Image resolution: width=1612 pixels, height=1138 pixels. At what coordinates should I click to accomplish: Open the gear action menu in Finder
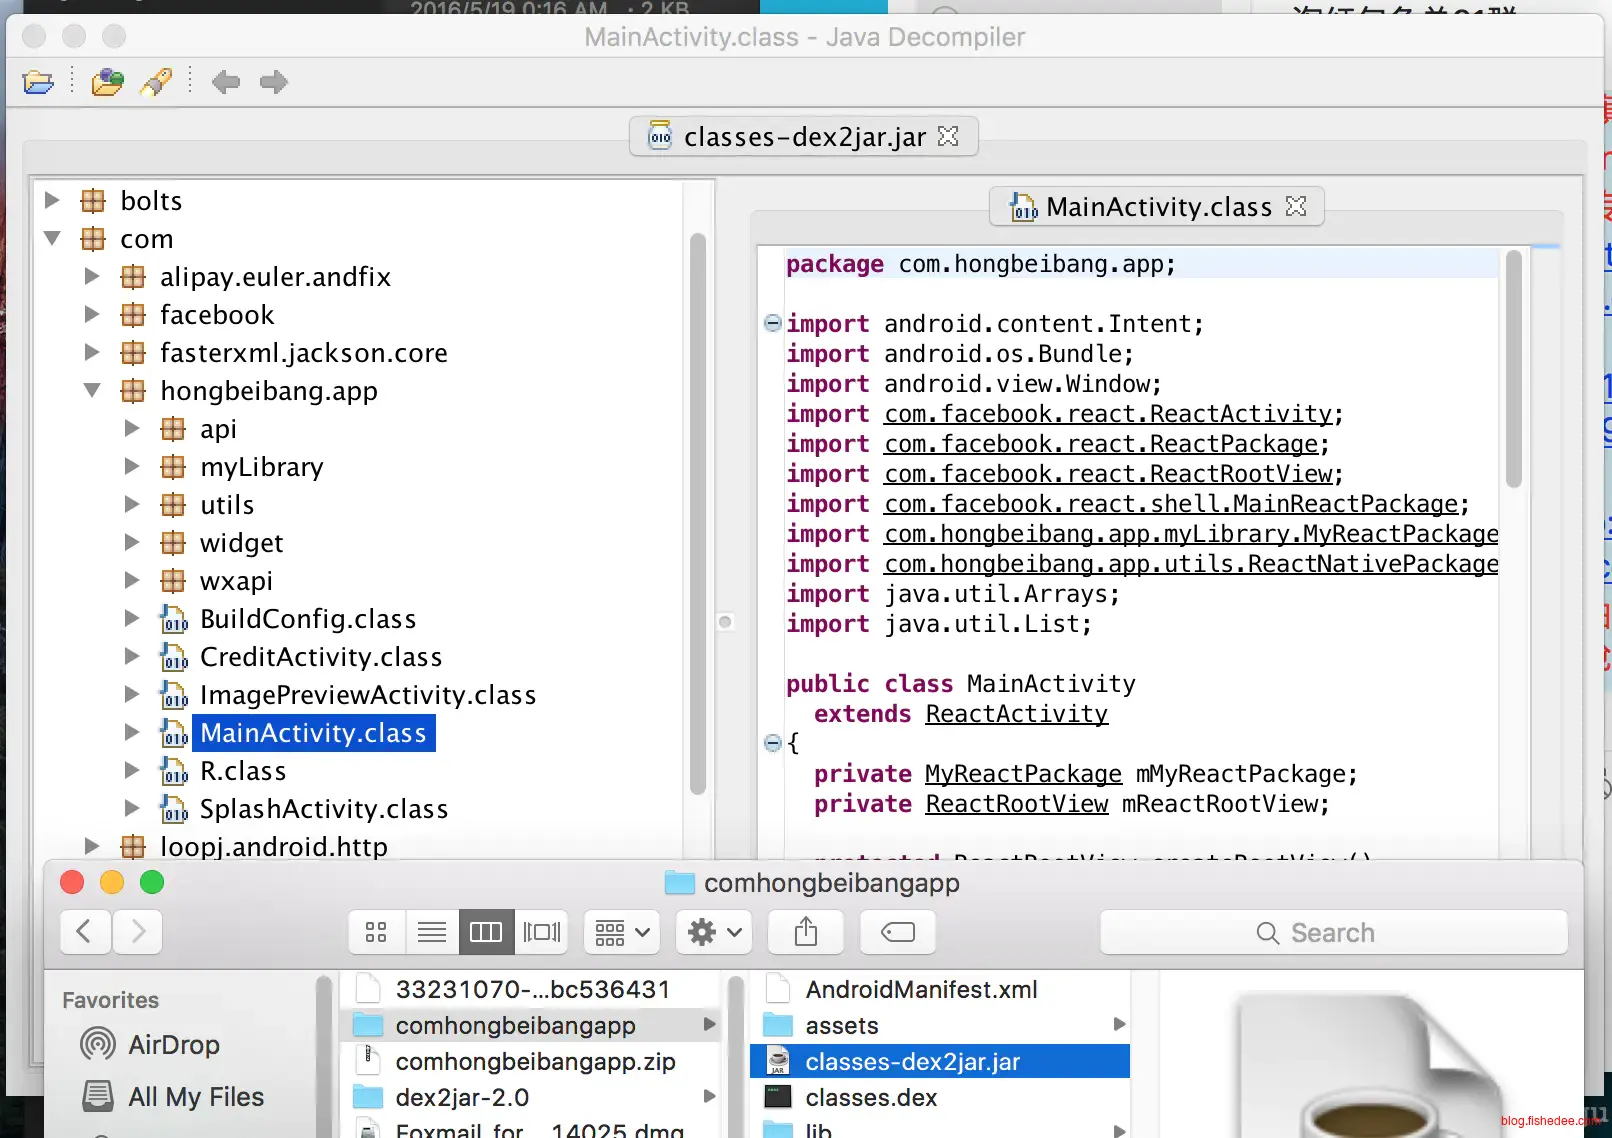point(713,931)
